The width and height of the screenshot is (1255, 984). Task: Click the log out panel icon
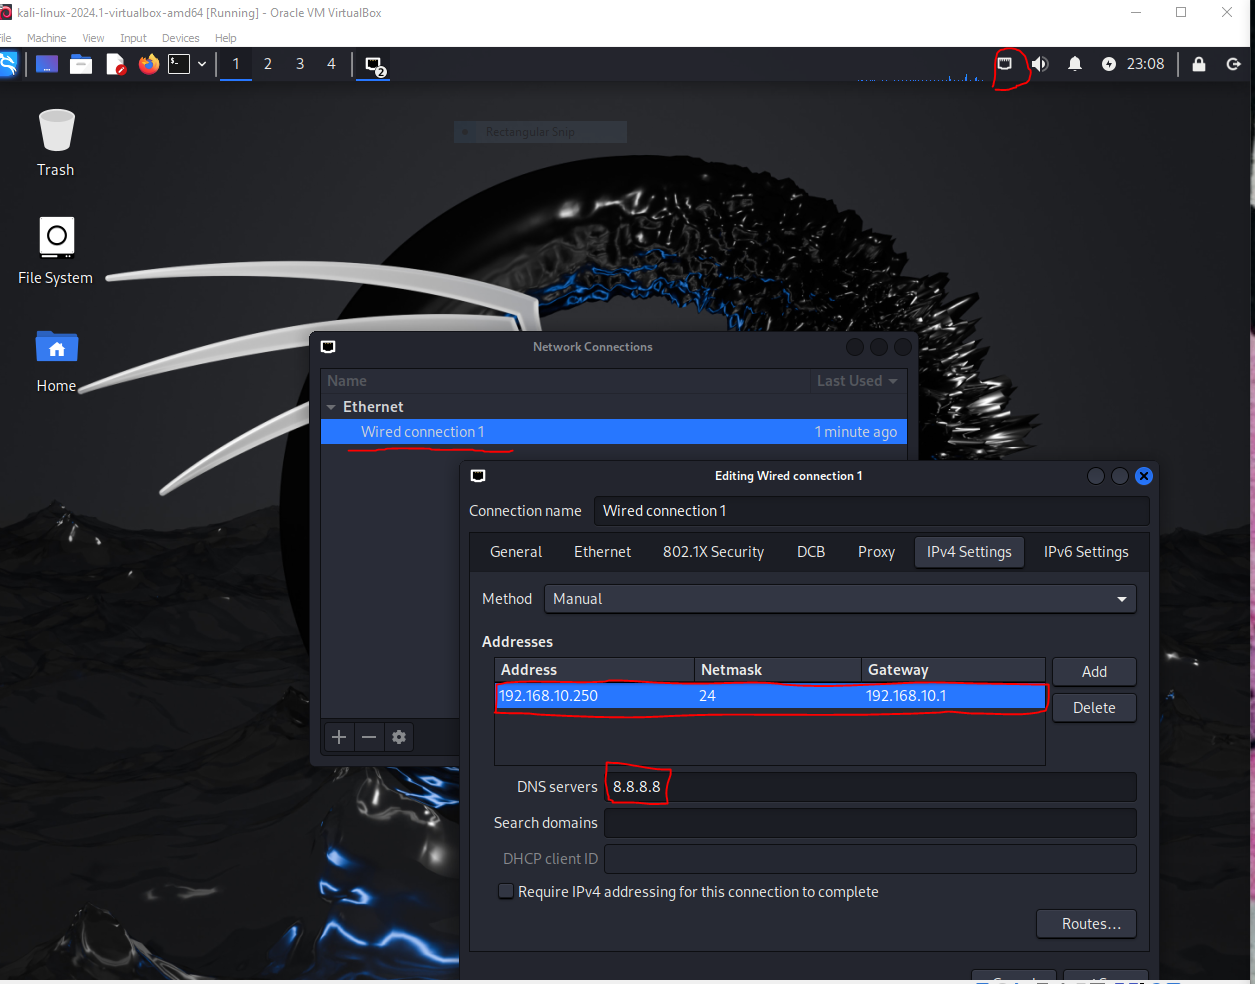point(1234,64)
